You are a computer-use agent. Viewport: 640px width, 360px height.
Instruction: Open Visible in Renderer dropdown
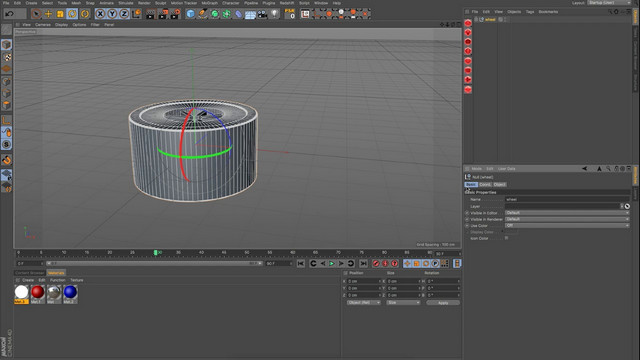point(567,219)
